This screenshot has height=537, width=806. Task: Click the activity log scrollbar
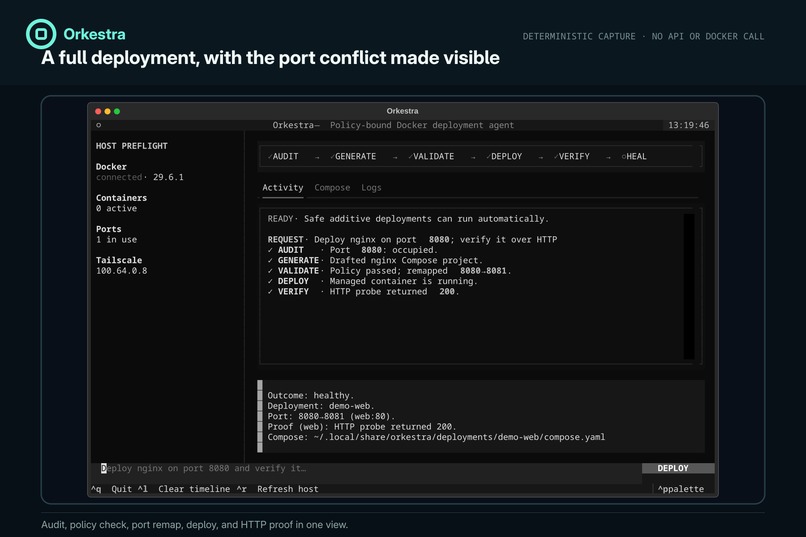(x=689, y=286)
